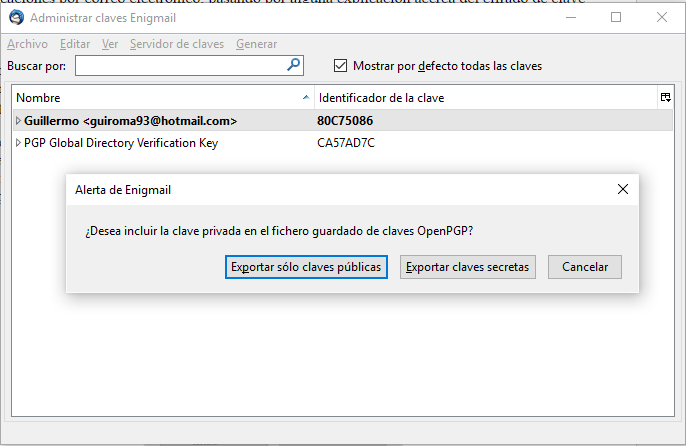The width and height of the screenshot is (686, 446).
Task: Expand PGP Global Directory Verification Key
Action: tap(18, 143)
